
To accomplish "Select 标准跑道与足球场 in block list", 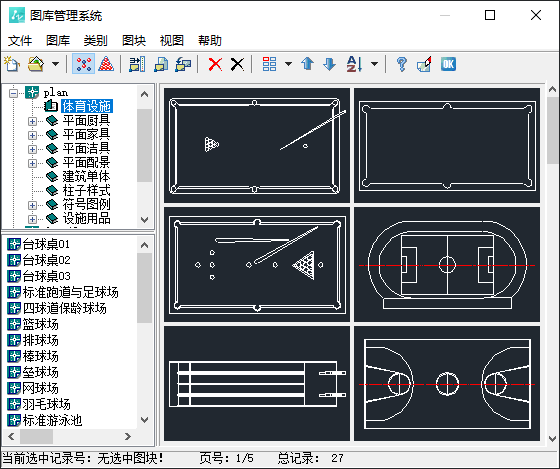I will pyautogui.click(x=70, y=293).
